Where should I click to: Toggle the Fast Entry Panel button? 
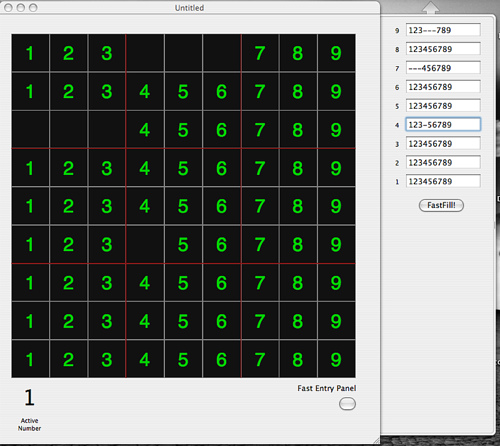[347, 404]
